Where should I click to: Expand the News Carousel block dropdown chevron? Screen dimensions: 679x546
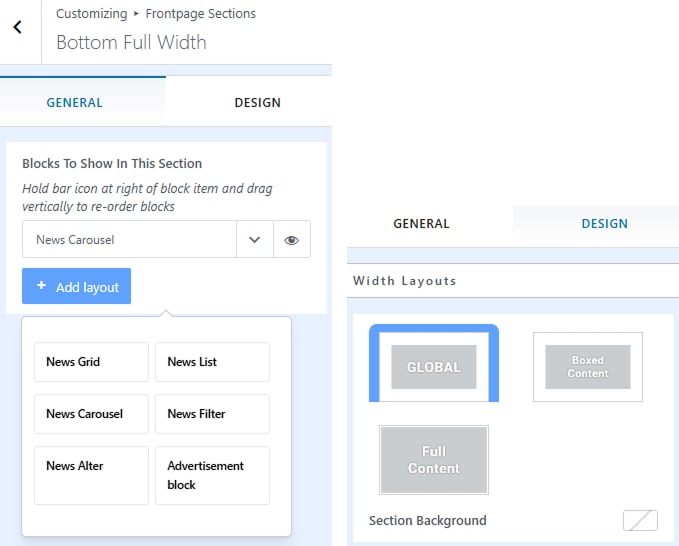[x=254, y=240]
